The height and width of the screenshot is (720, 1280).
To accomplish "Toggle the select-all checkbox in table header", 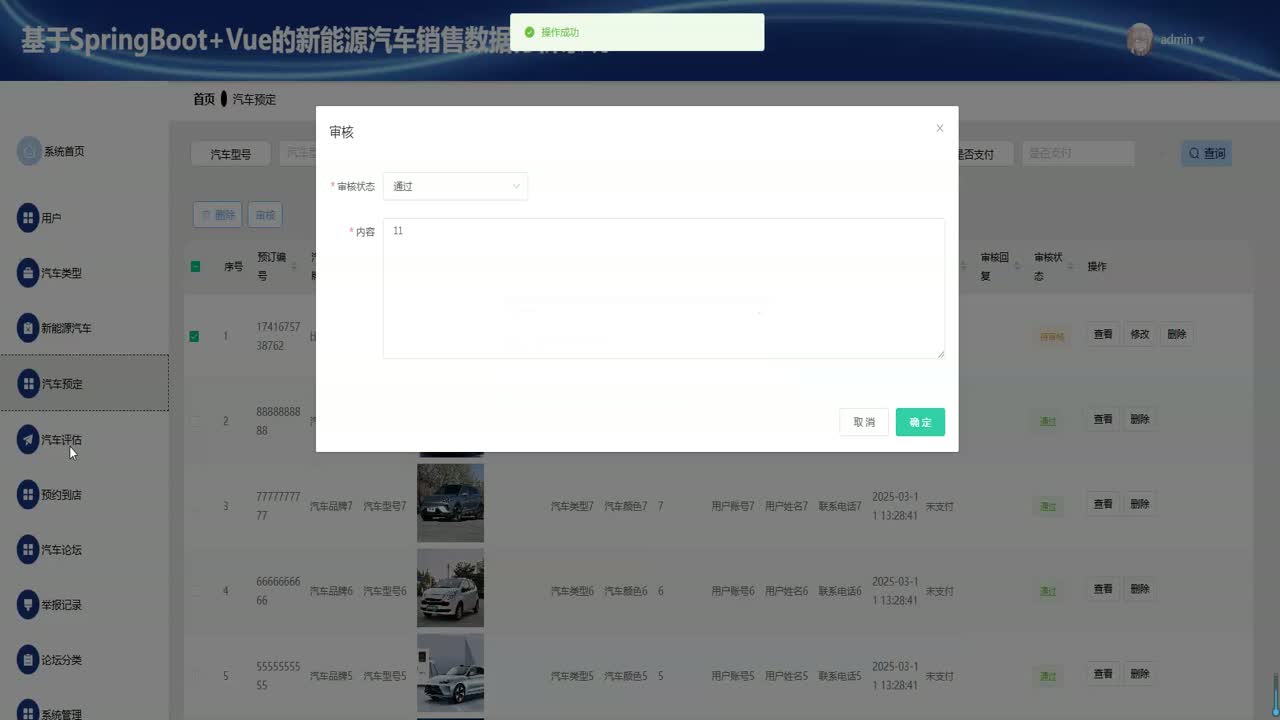I will click(196, 266).
